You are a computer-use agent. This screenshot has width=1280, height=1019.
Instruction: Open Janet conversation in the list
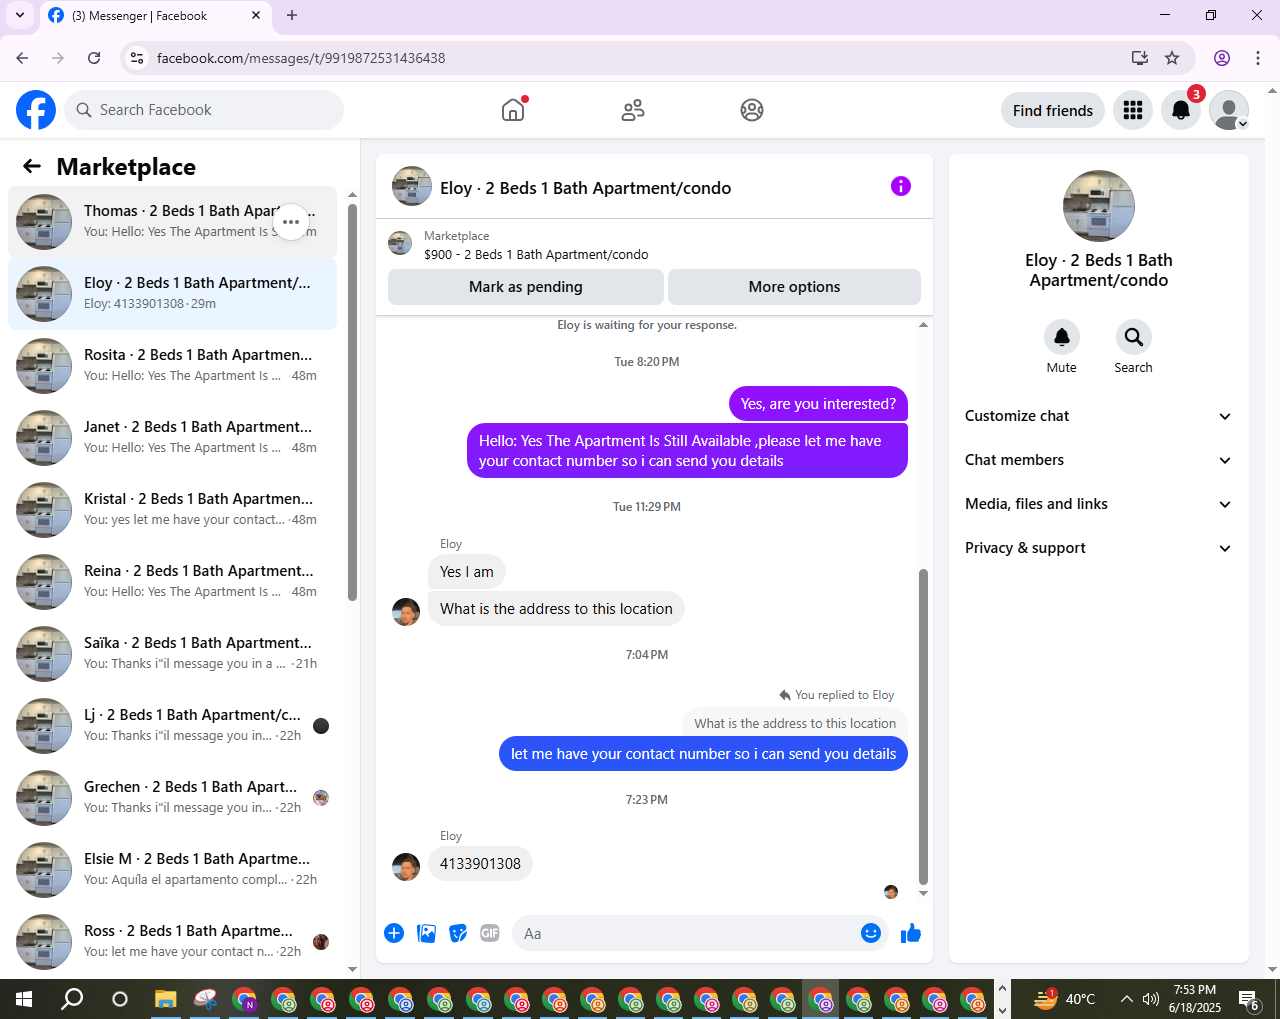(x=172, y=438)
